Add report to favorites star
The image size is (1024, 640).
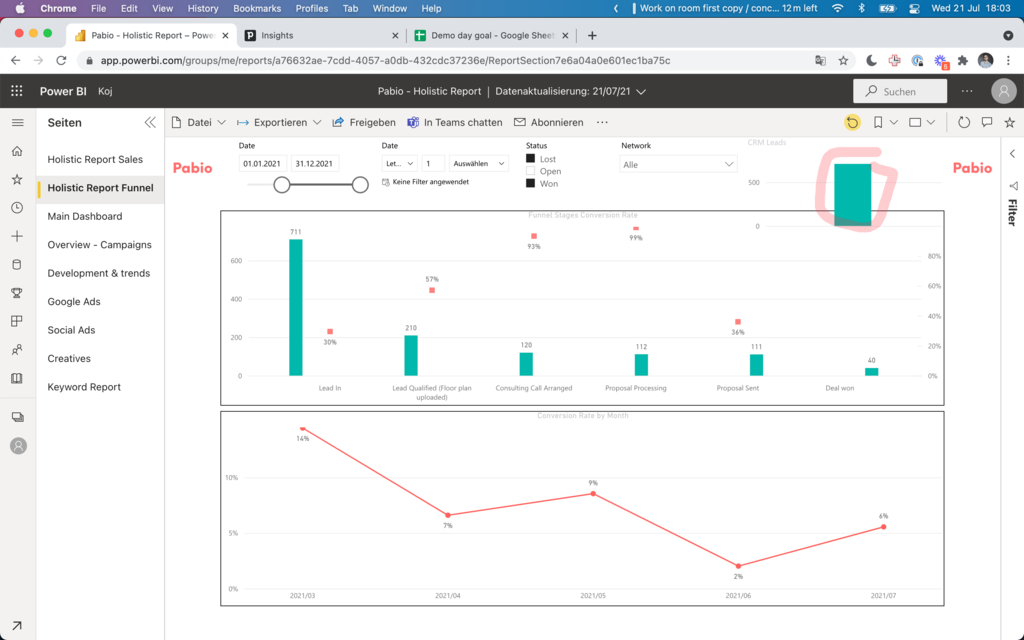tap(1010, 122)
